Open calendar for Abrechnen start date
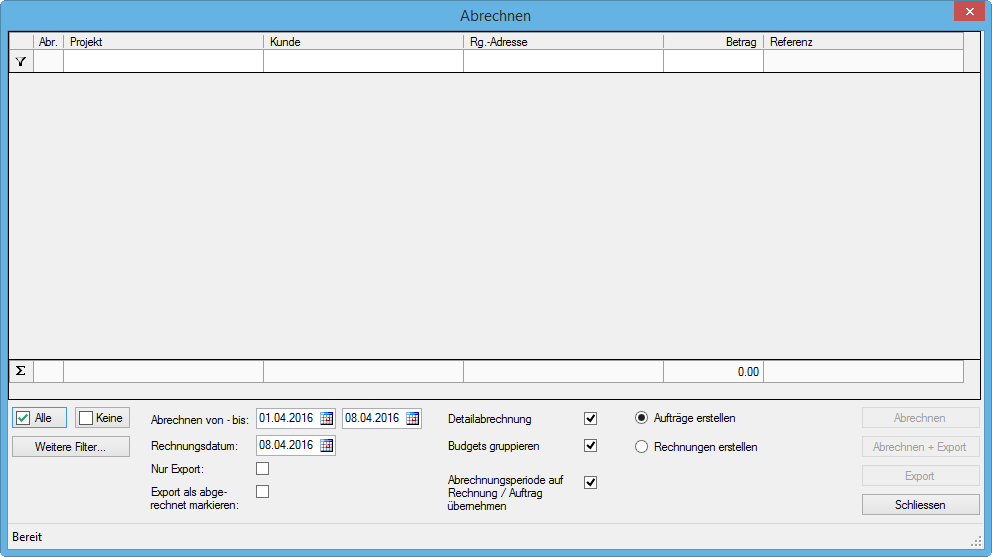 pos(326,418)
